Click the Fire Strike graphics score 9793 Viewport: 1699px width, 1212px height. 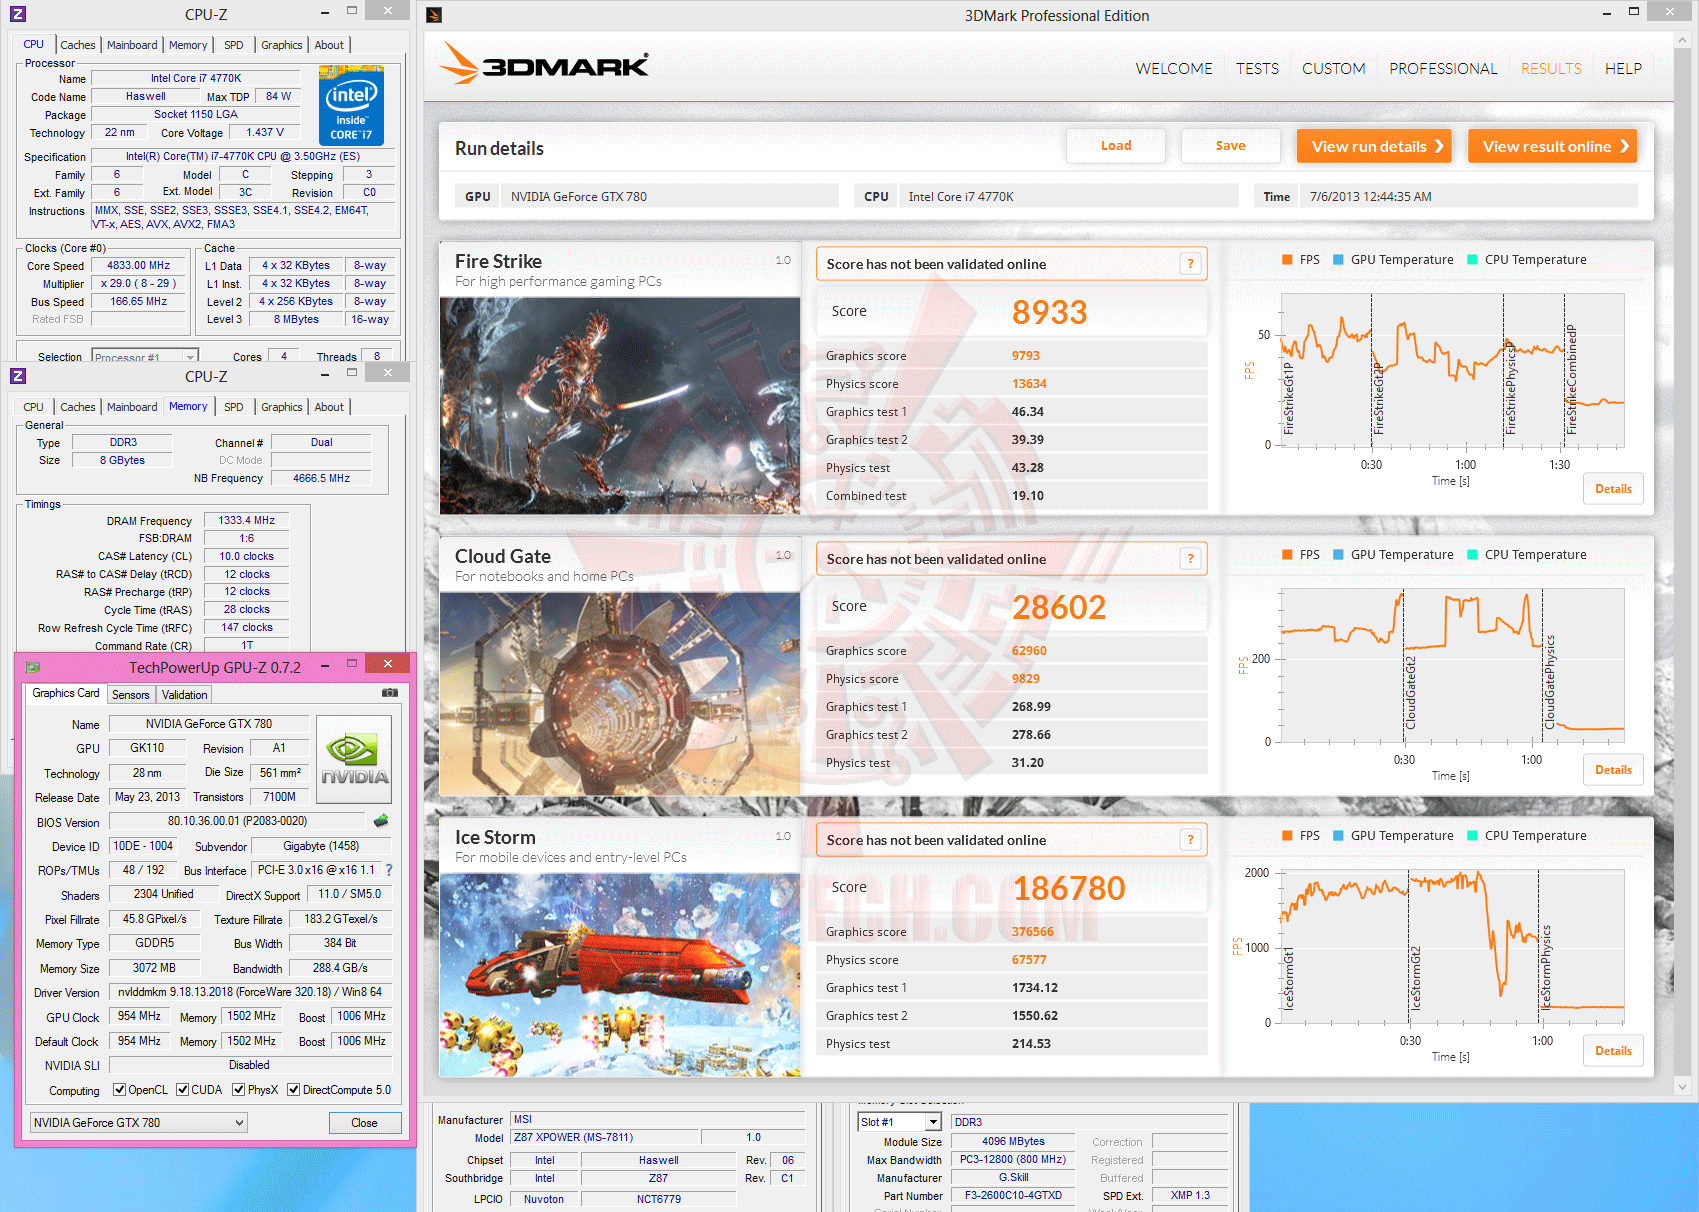tap(1026, 356)
